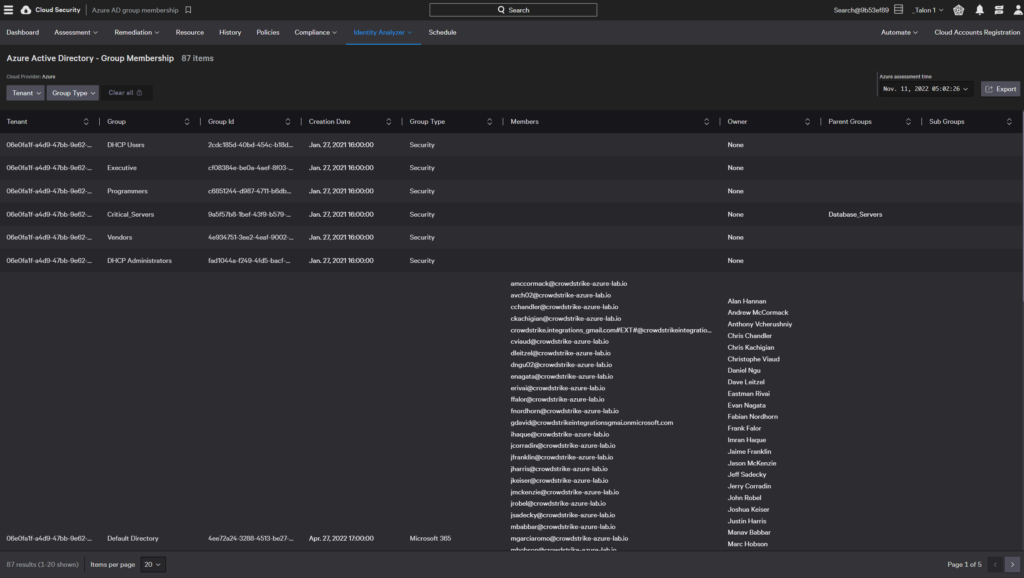The height and width of the screenshot is (578, 1024).
Task: Open the stacked messages icon in the header
Action: [x=999, y=10]
